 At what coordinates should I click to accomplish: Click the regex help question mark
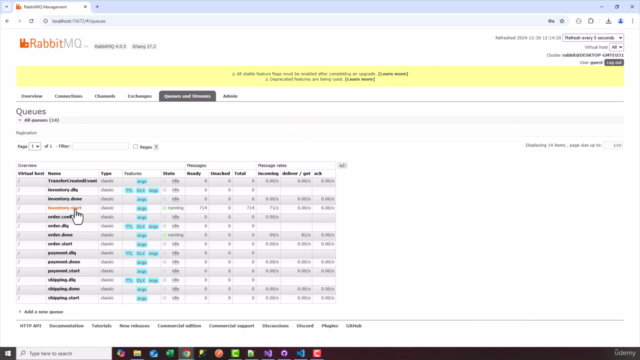coord(156,147)
